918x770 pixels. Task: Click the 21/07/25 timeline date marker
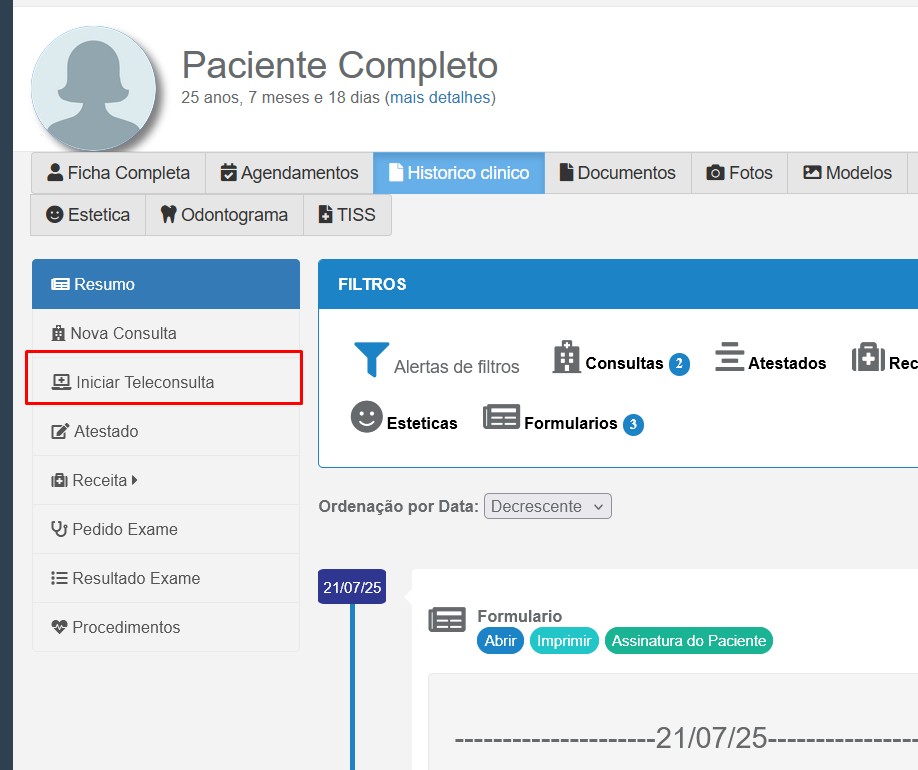click(352, 587)
